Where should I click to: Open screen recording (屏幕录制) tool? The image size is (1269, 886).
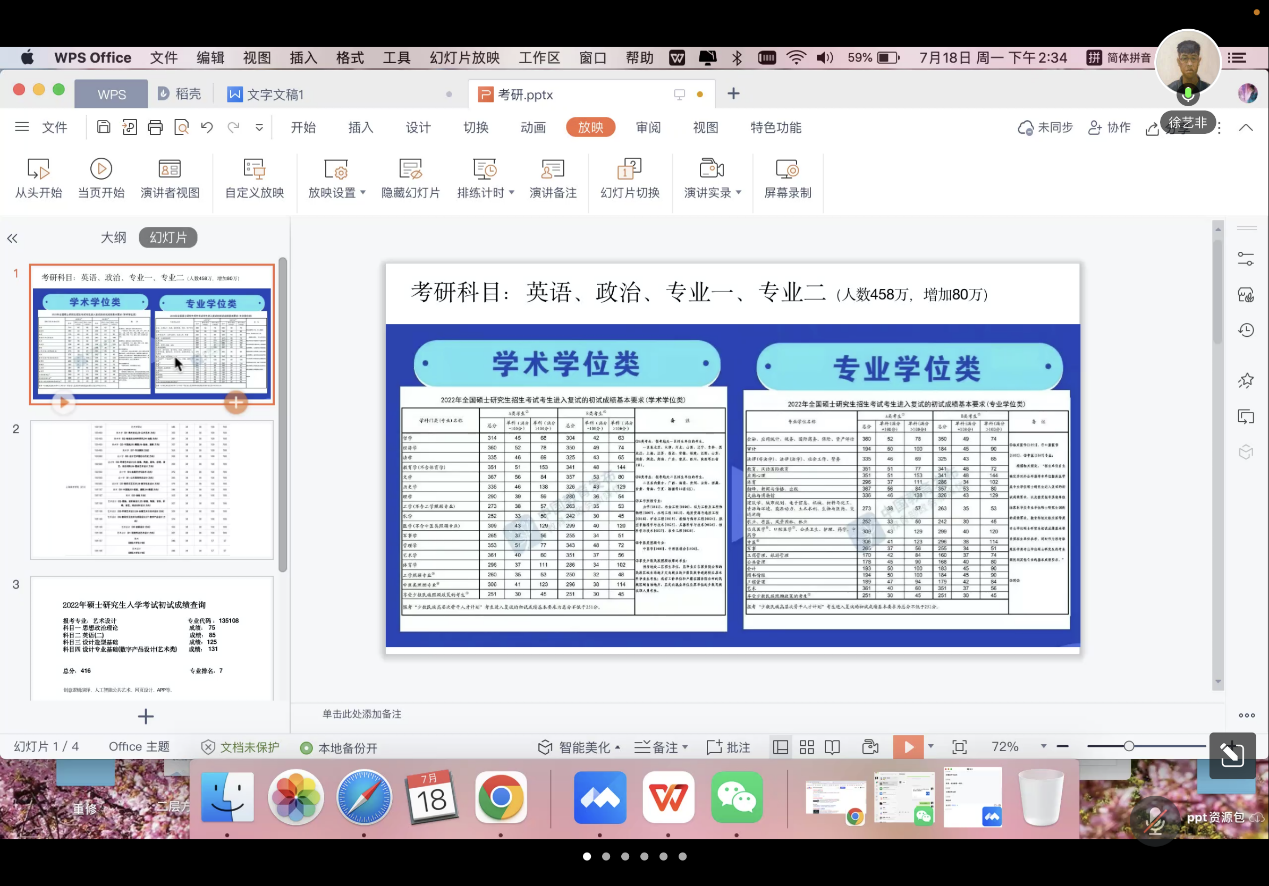(x=788, y=179)
